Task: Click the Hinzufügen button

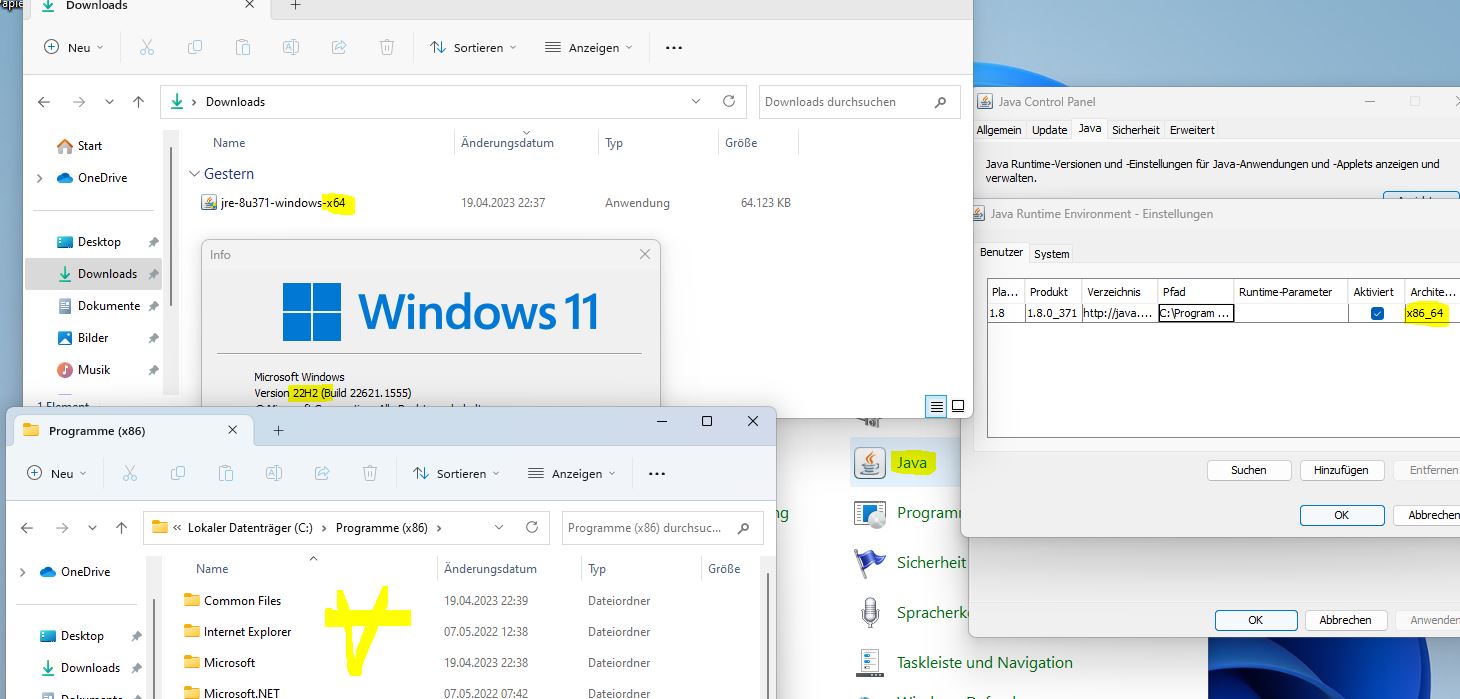Action: click(x=1340, y=470)
